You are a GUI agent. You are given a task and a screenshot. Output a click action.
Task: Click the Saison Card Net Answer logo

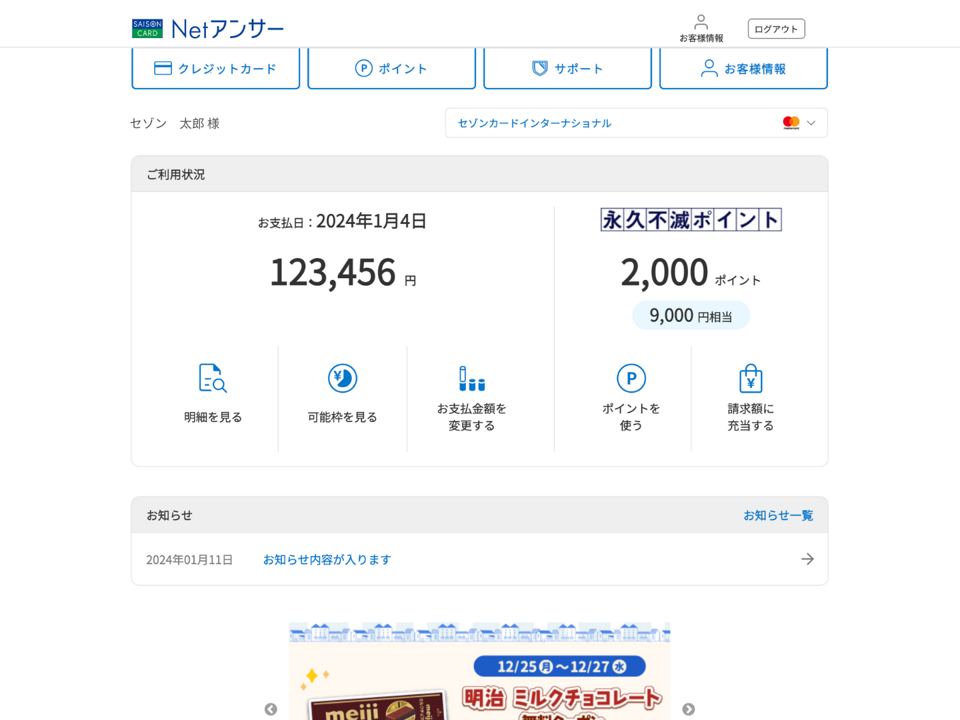(x=208, y=28)
